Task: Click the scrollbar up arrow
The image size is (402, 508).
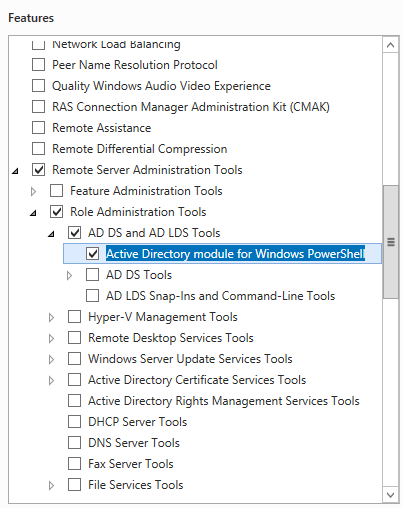Action: [391, 45]
